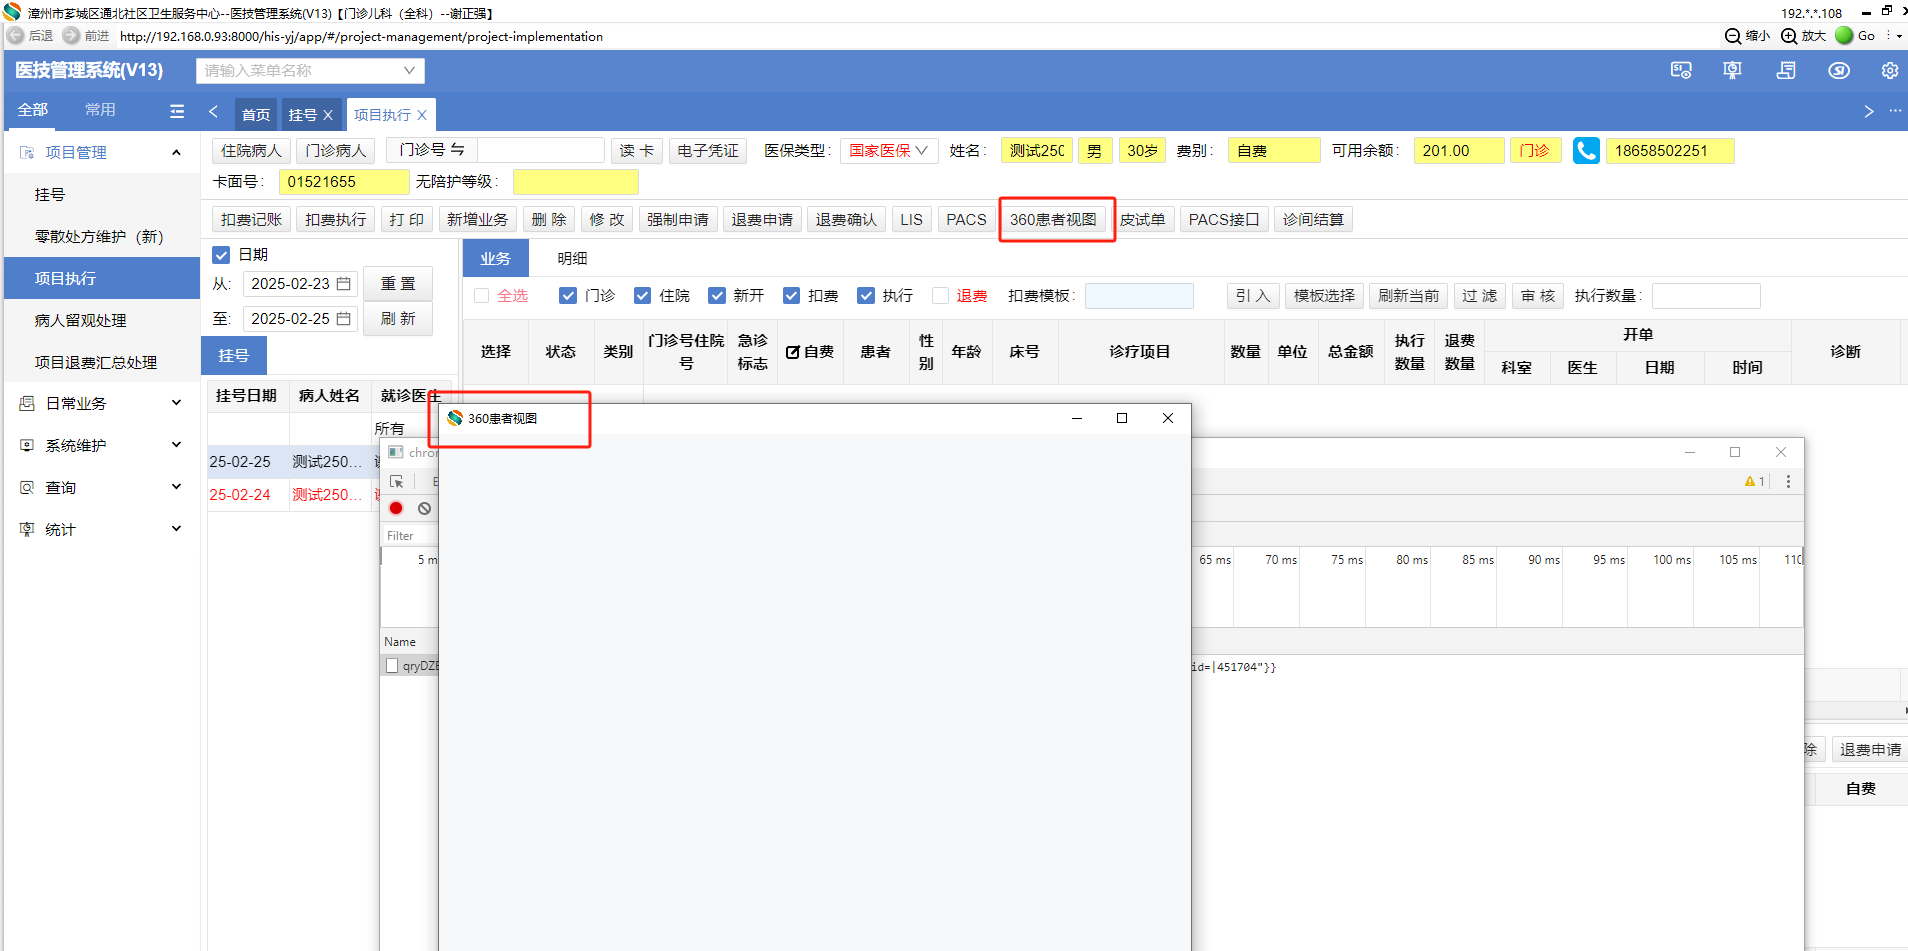Close the 项目执行 tab with its X icon
1908x951 pixels.
(422, 115)
